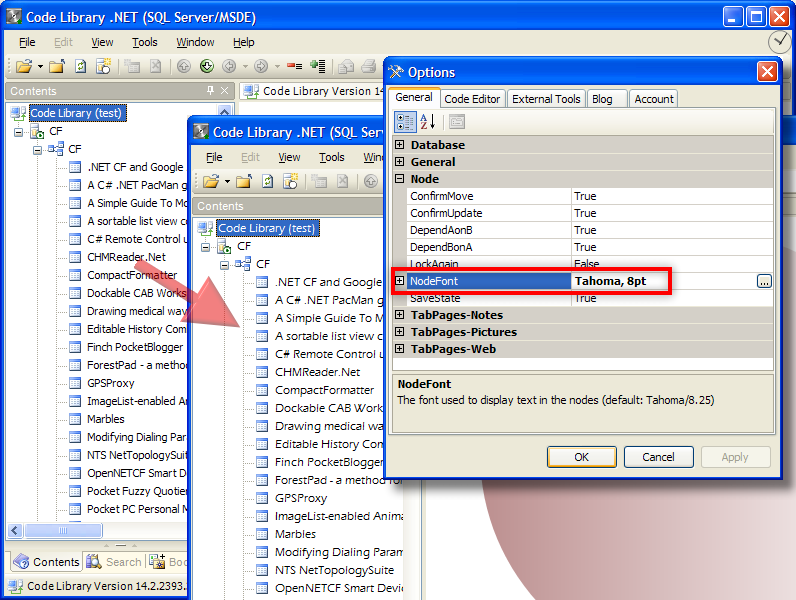Open the dropdown next to the back arrow icon

[x=245, y=66]
